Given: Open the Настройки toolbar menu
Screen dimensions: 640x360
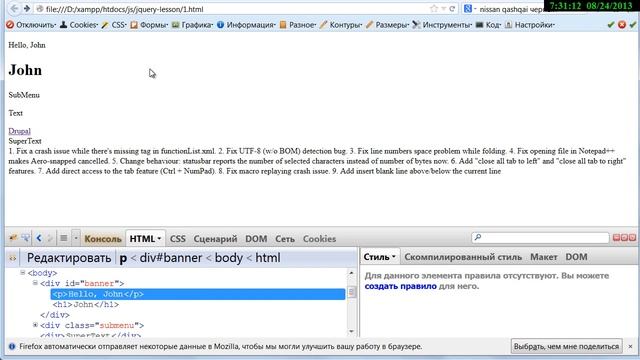Looking at the screenshot, I should (530, 25).
